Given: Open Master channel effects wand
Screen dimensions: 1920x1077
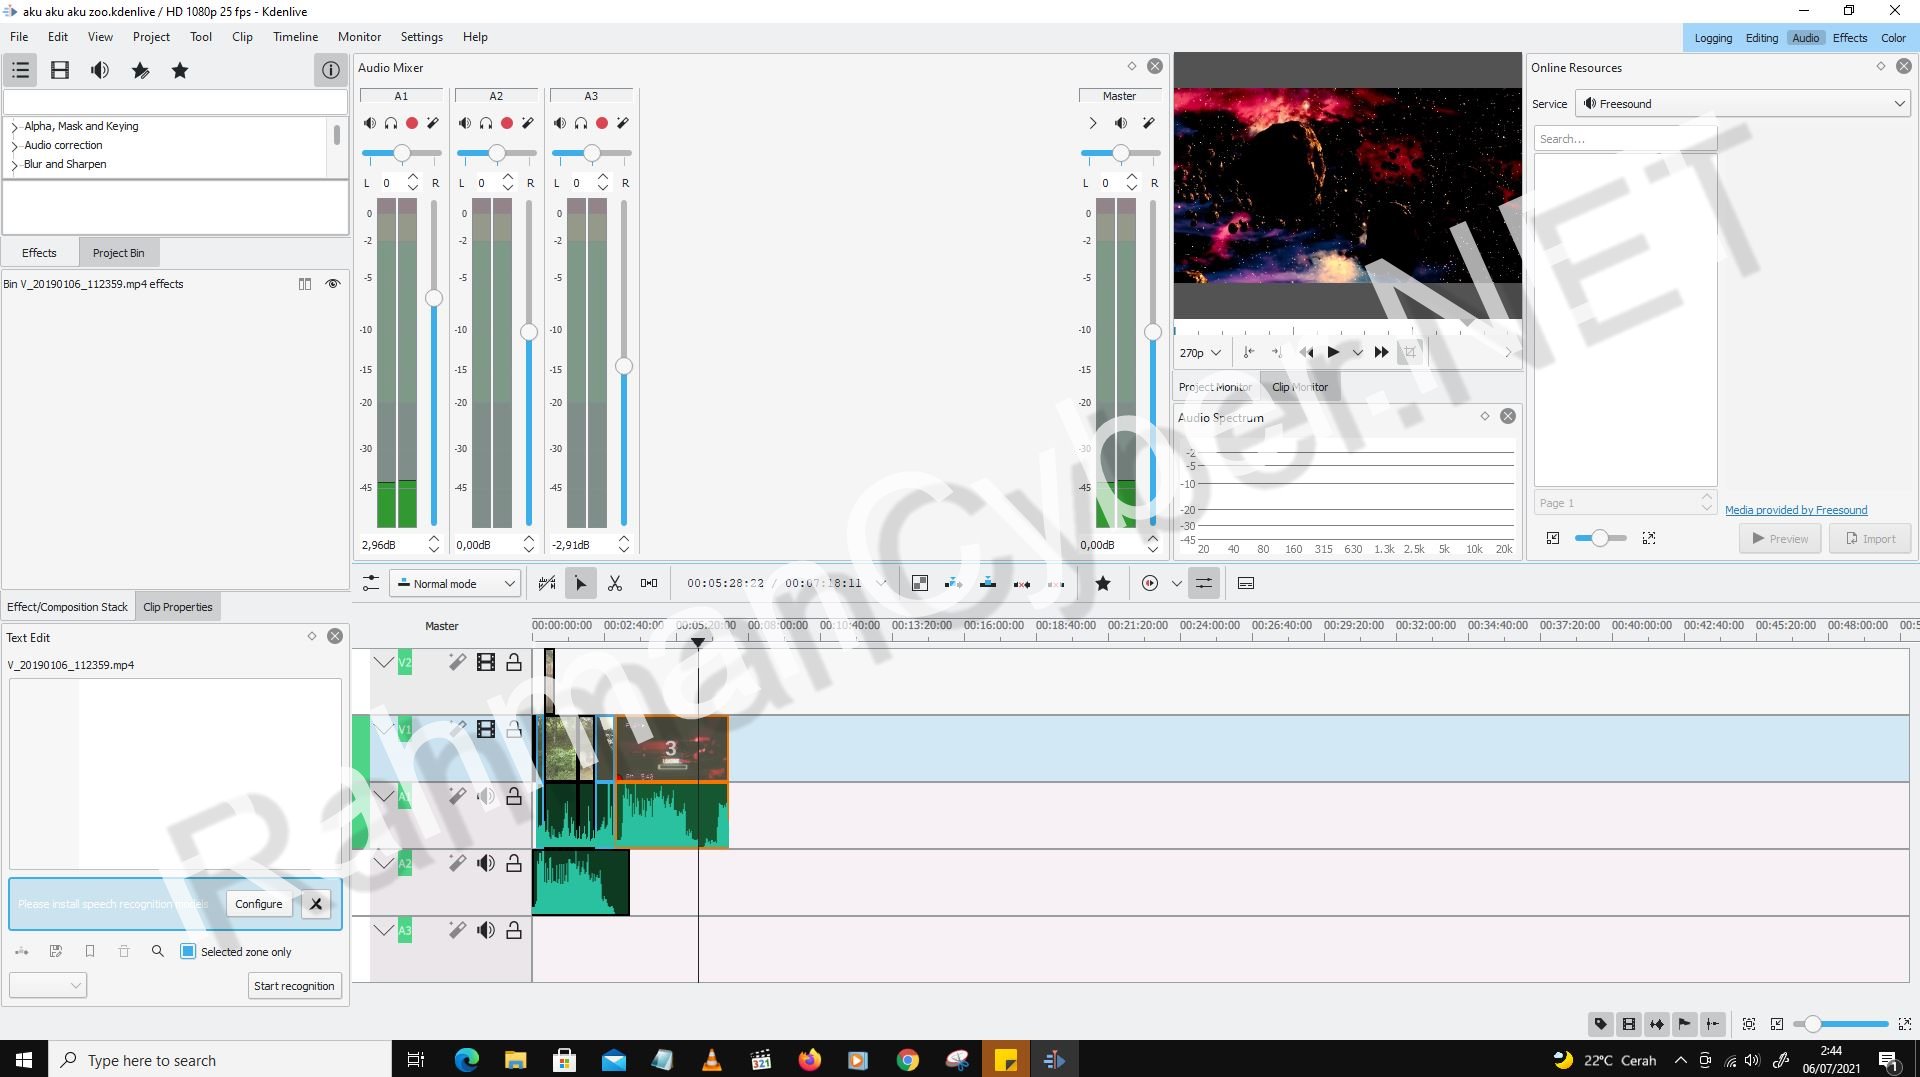Looking at the screenshot, I should 1149,123.
